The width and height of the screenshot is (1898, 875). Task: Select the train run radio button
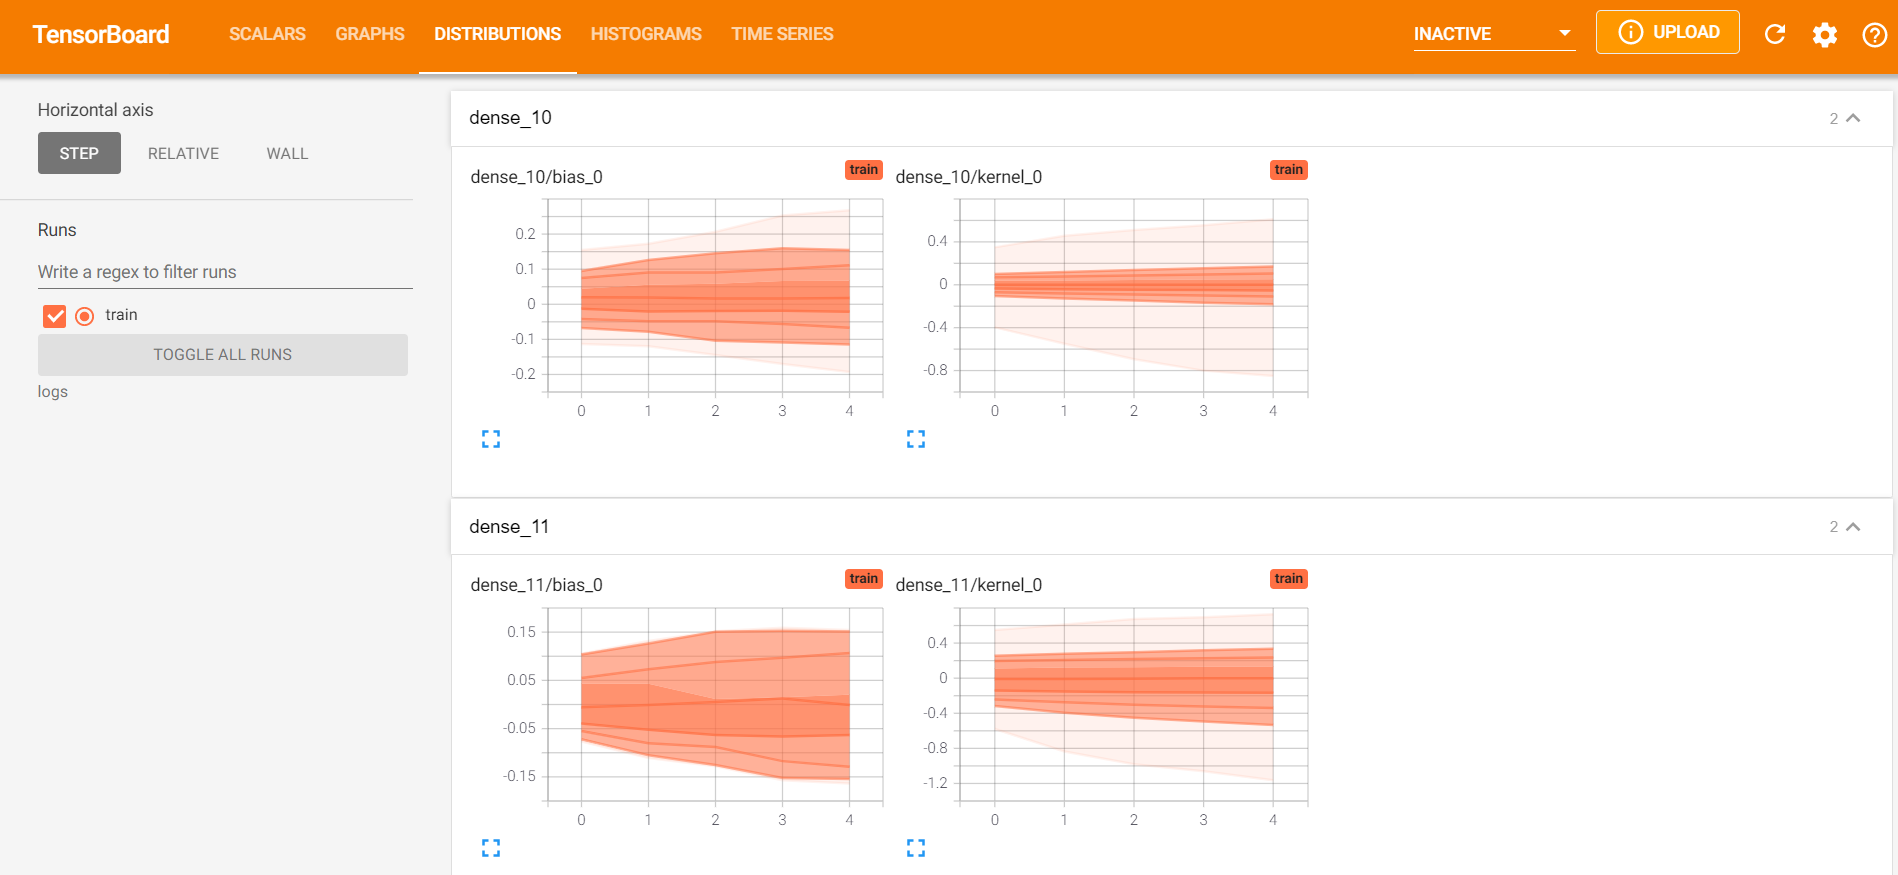(85, 316)
